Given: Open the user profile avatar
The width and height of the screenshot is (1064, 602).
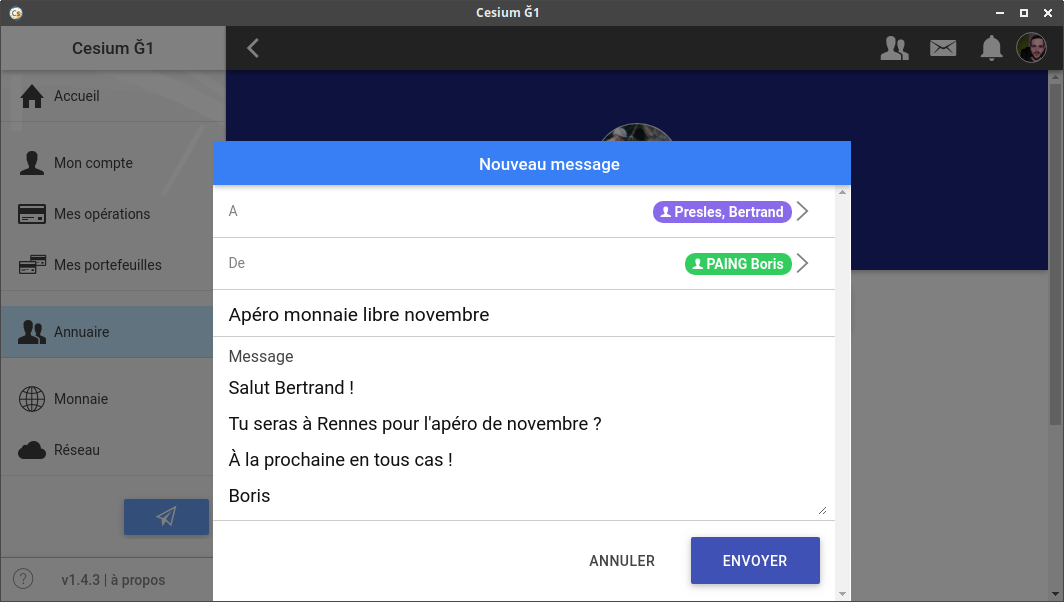Looking at the screenshot, I should pyautogui.click(x=1031, y=48).
